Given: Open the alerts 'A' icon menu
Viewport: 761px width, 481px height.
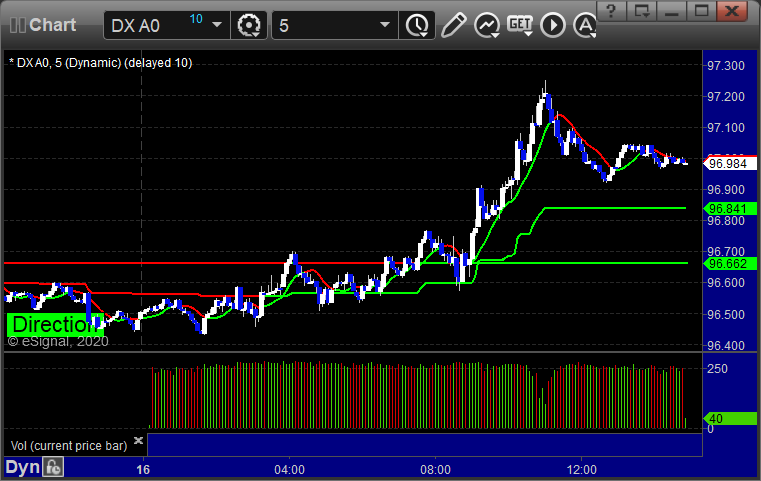Looking at the screenshot, I should point(585,25).
